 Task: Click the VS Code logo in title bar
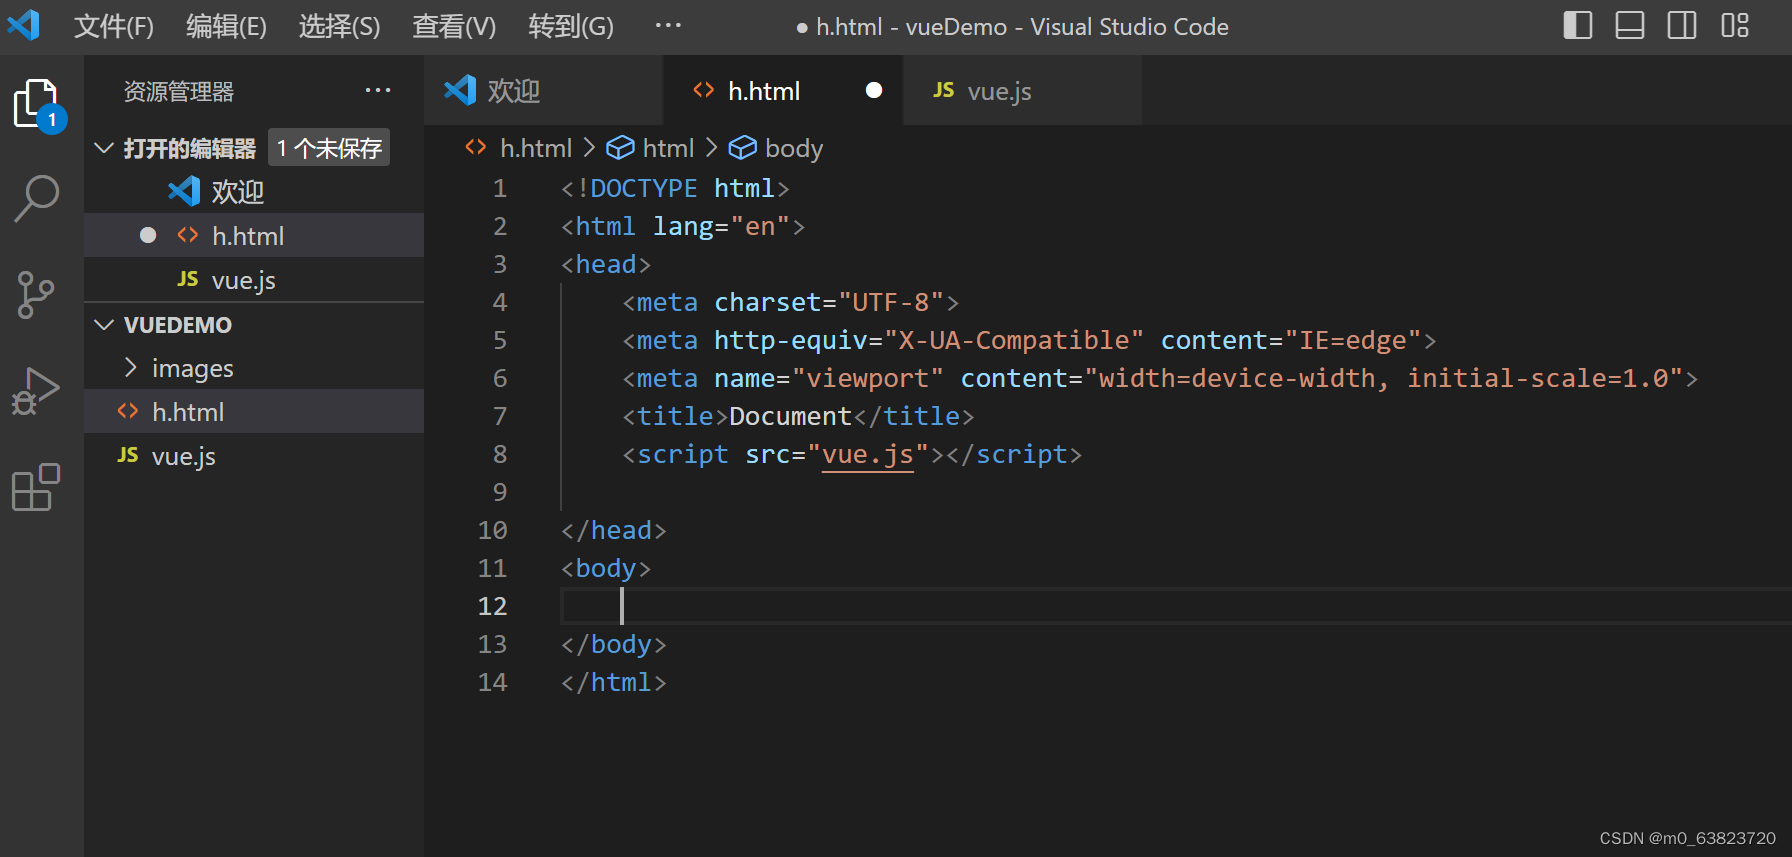point(24,25)
